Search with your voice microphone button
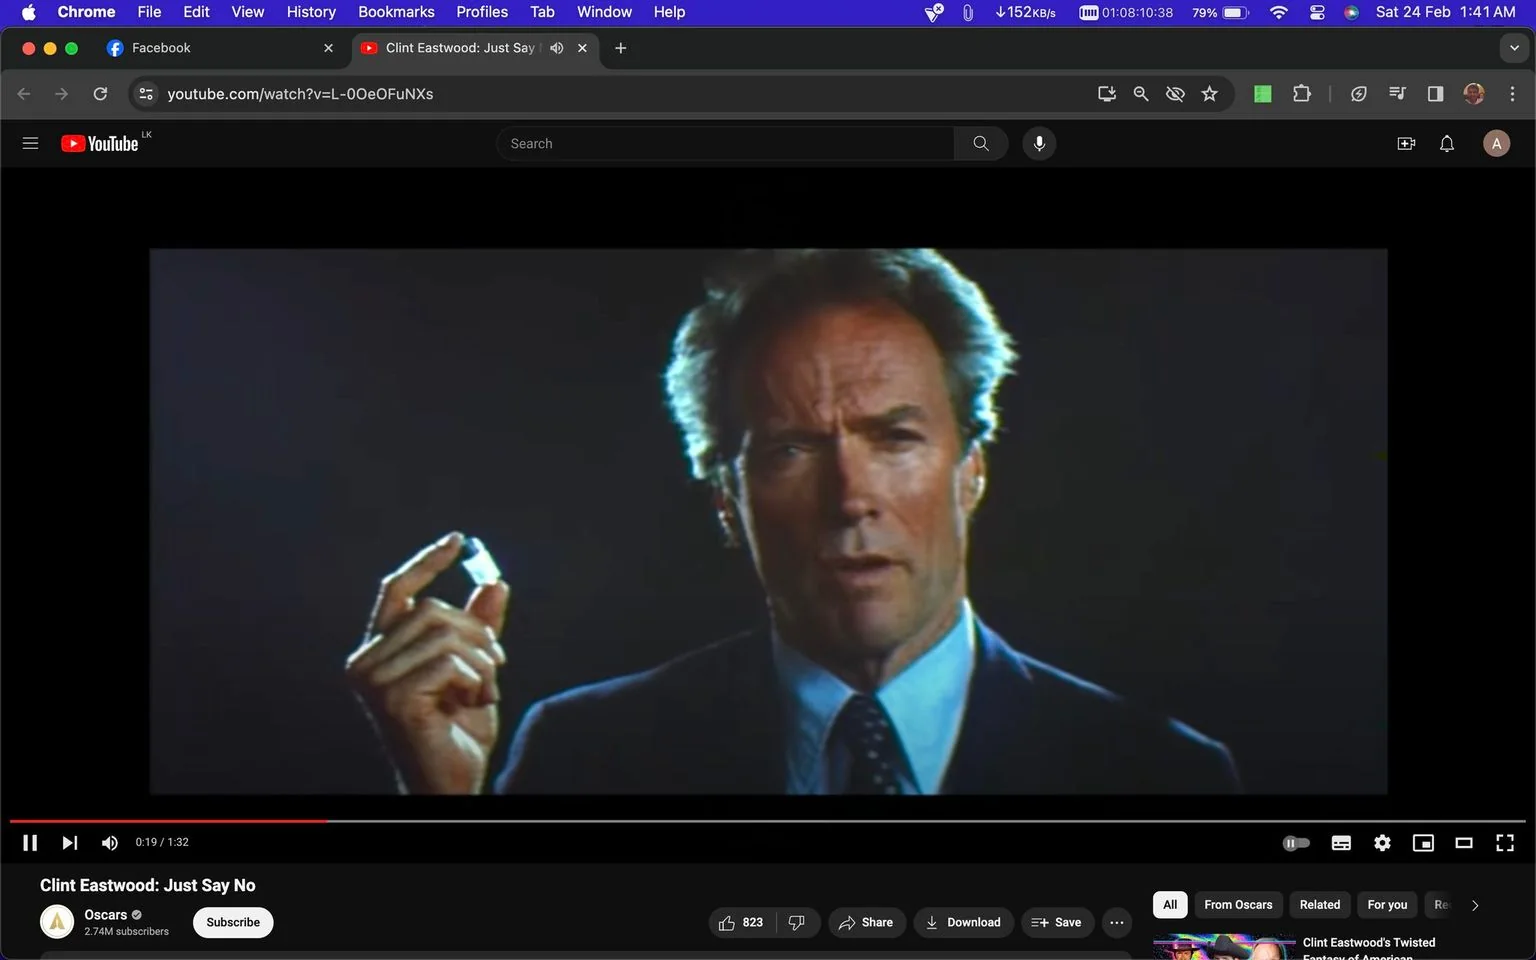 point(1039,143)
